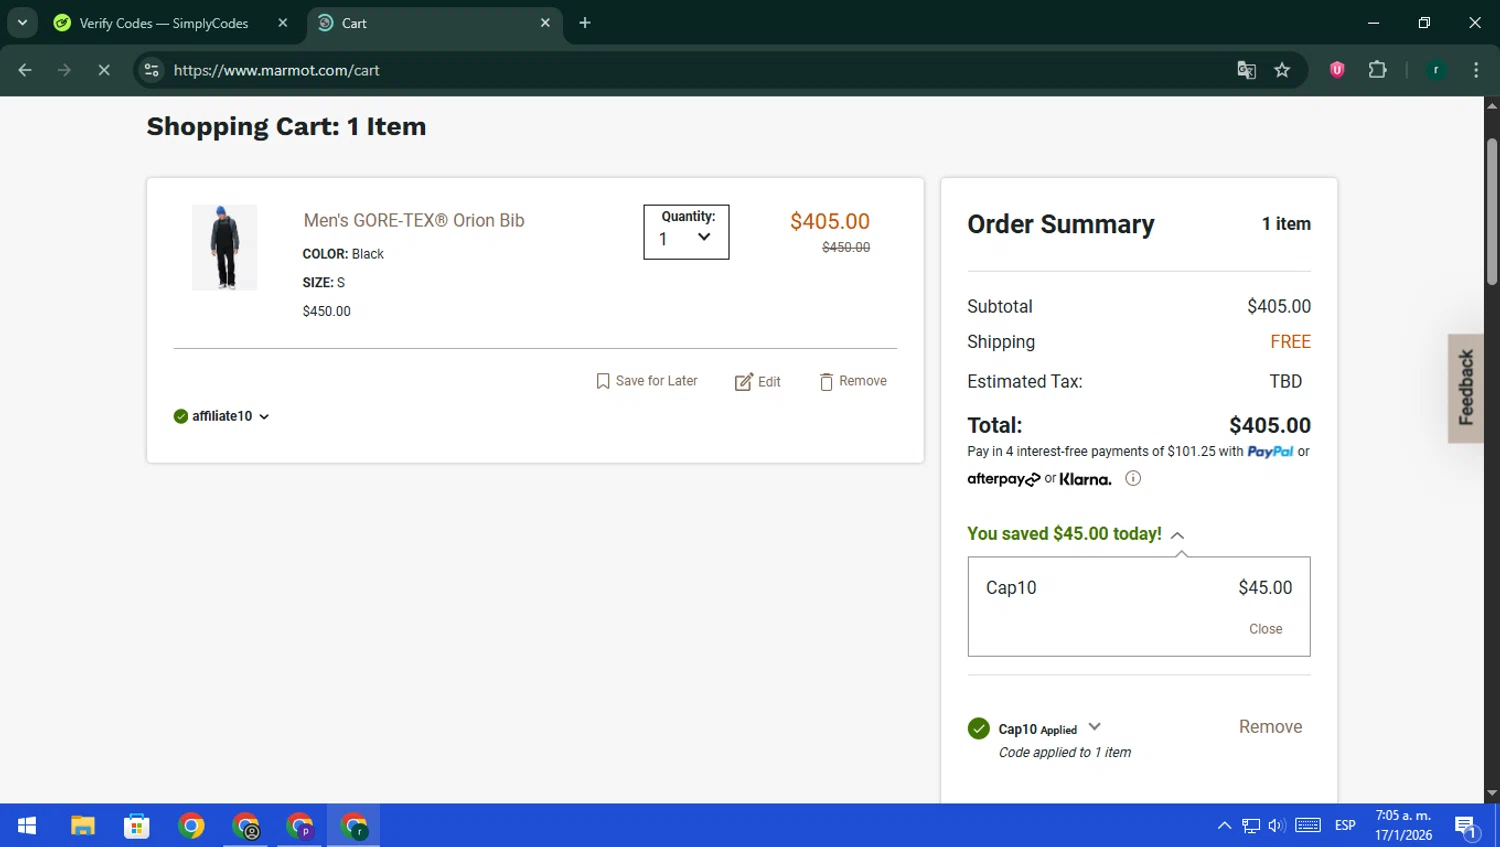Viewport: 1500px width, 847px height.
Task: Open site information icon in address bar
Action: point(151,70)
